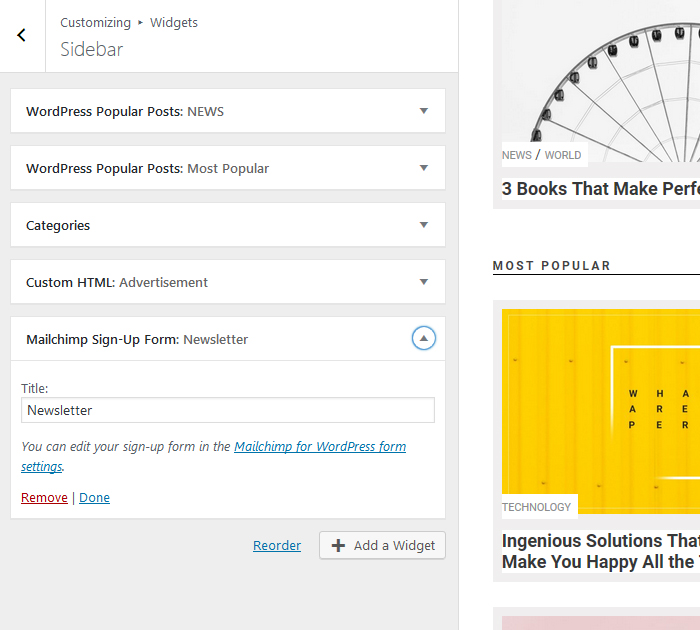The image size is (700, 630).
Task: Click Done on the Mailchimp widget
Action: coord(94,497)
